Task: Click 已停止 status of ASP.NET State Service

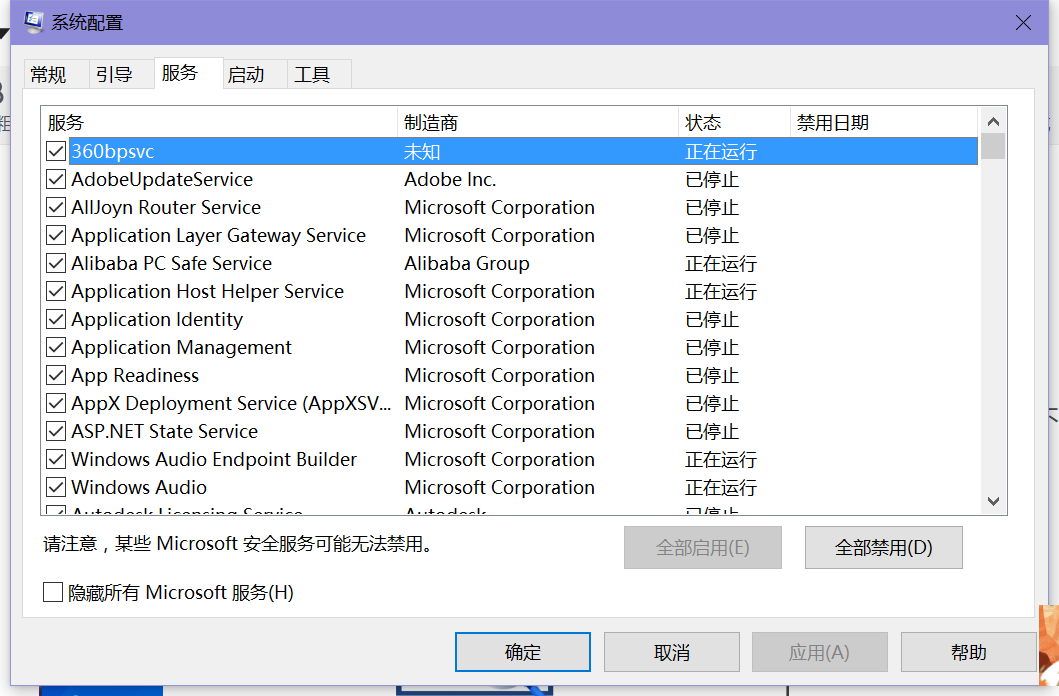Action: 712,431
